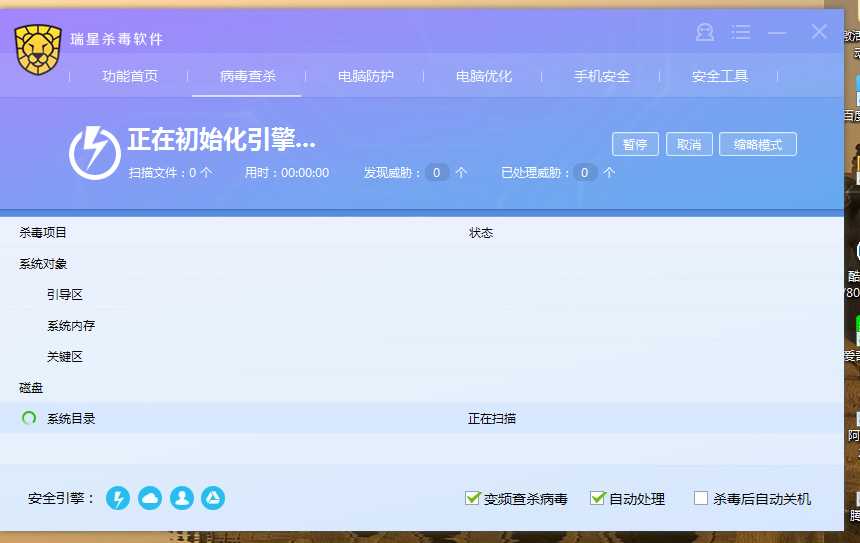
Task: Open the main menu list icon
Action: click(740, 32)
